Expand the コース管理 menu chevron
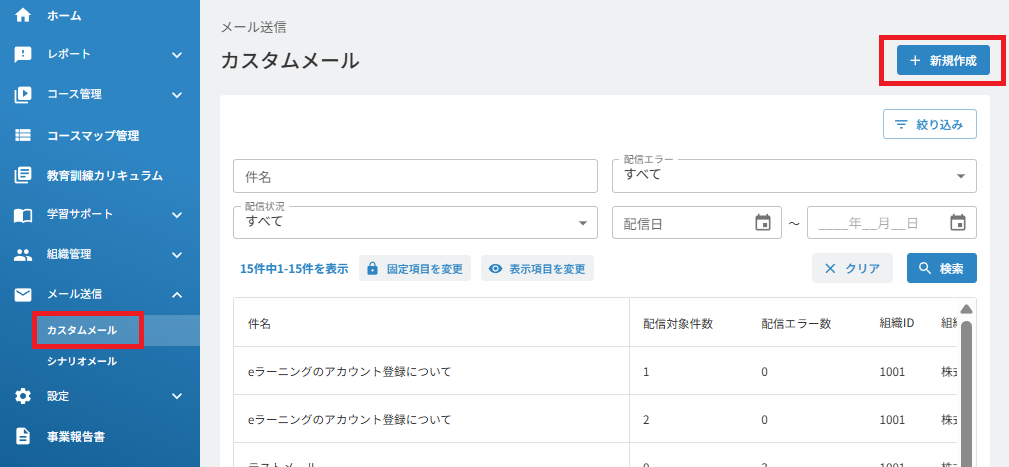This screenshot has width=1009, height=467. click(178, 95)
